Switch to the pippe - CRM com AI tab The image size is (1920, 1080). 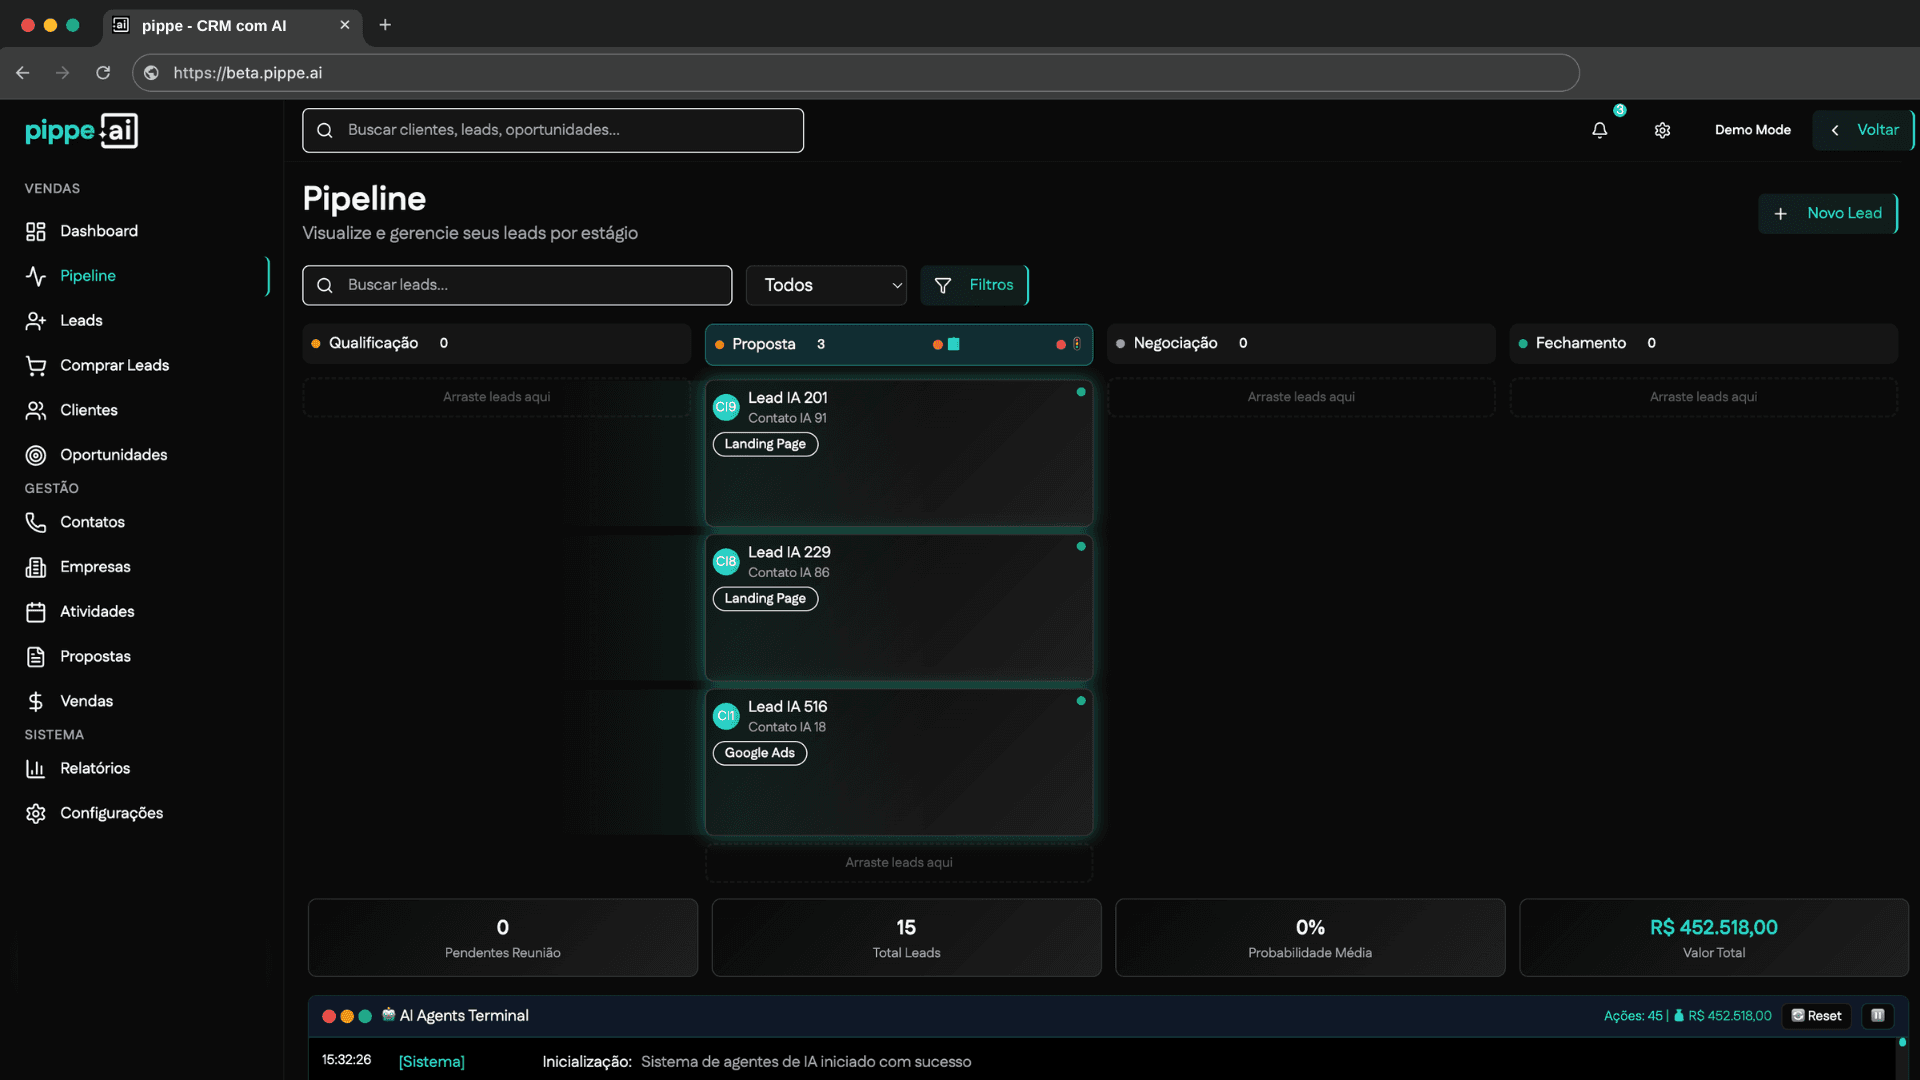(213, 26)
